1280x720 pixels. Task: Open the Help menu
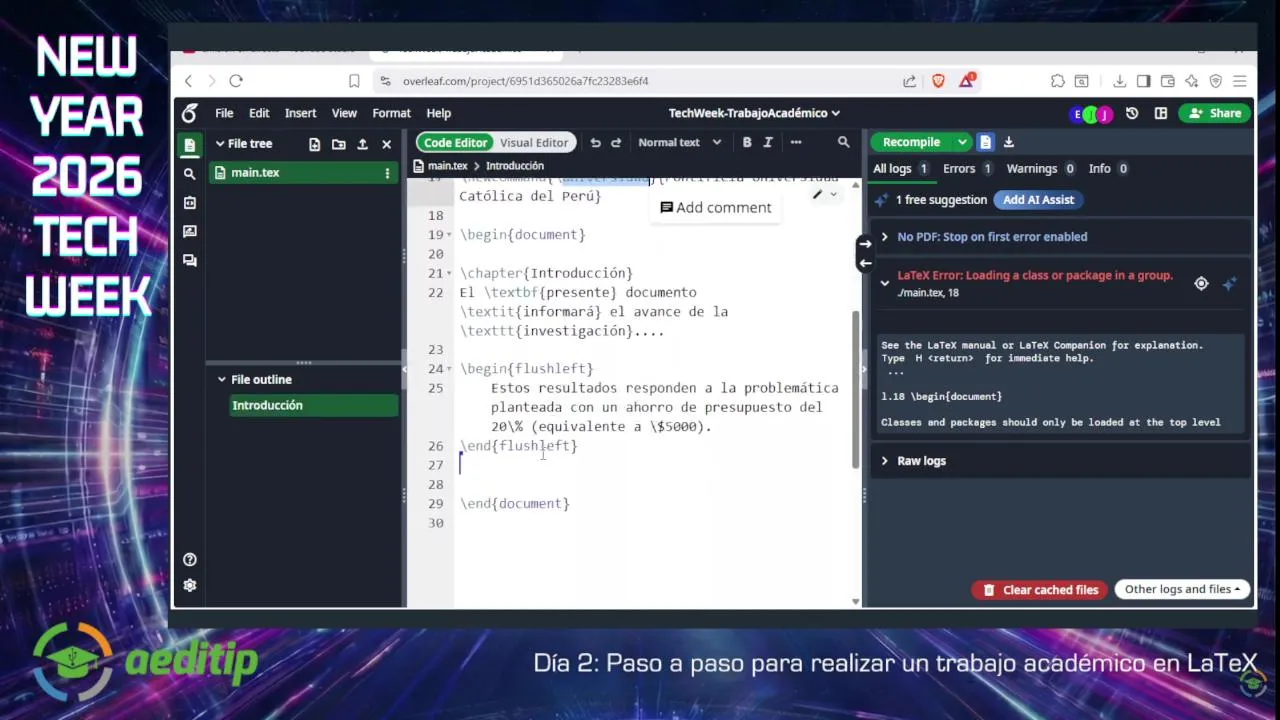(438, 113)
